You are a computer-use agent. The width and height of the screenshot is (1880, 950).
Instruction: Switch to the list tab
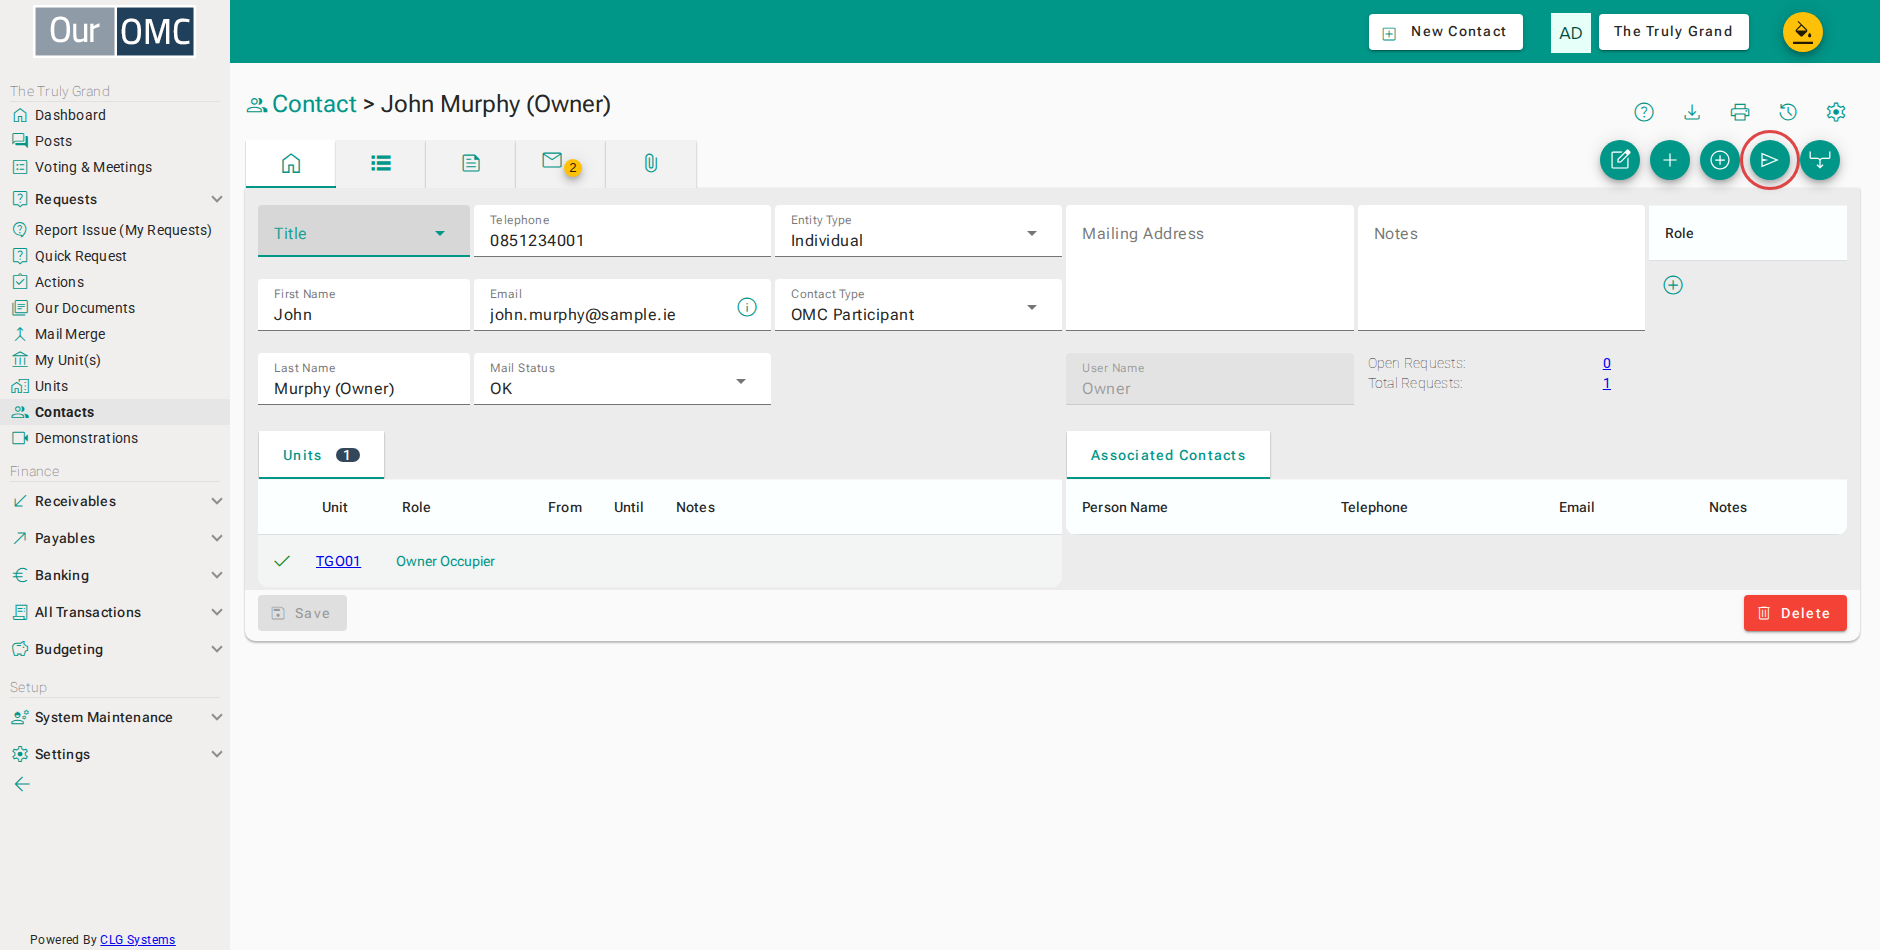(381, 164)
